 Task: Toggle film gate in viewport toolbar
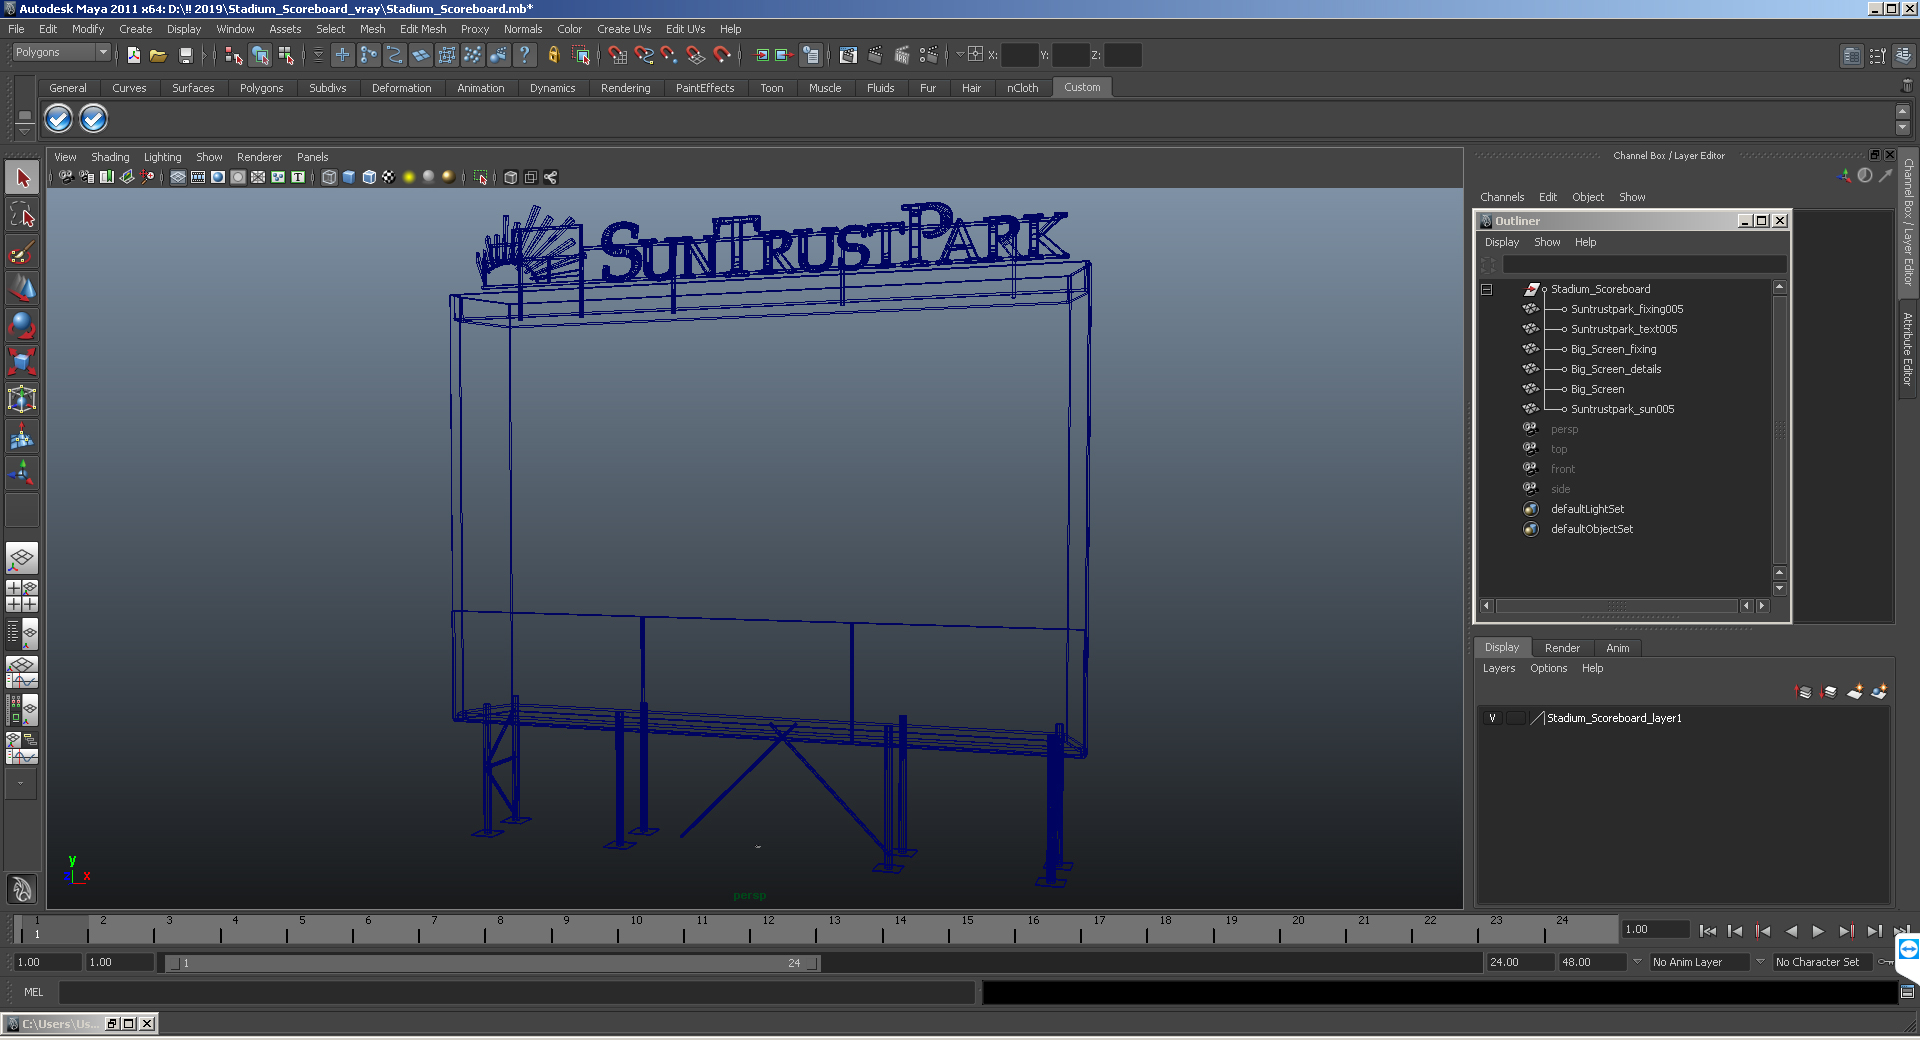(x=198, y=177)
